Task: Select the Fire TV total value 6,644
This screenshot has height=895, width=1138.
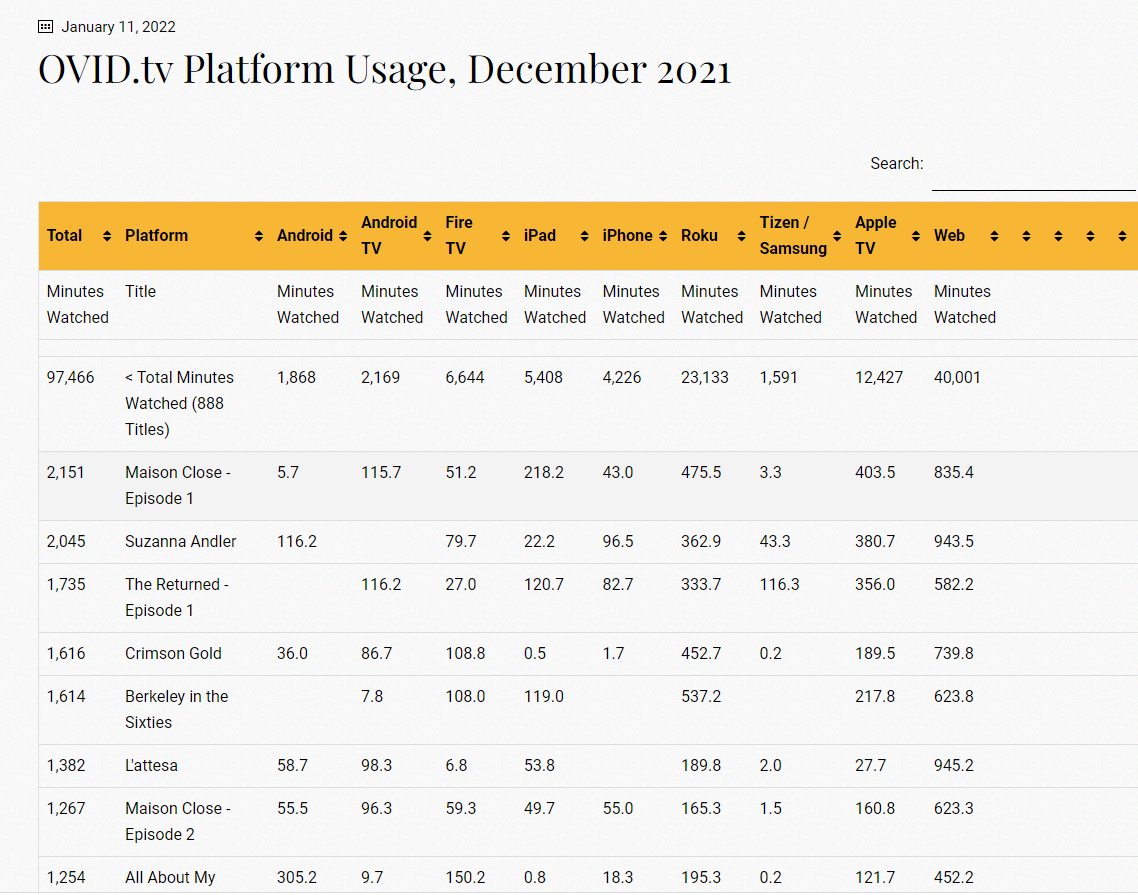Action: 464,377
